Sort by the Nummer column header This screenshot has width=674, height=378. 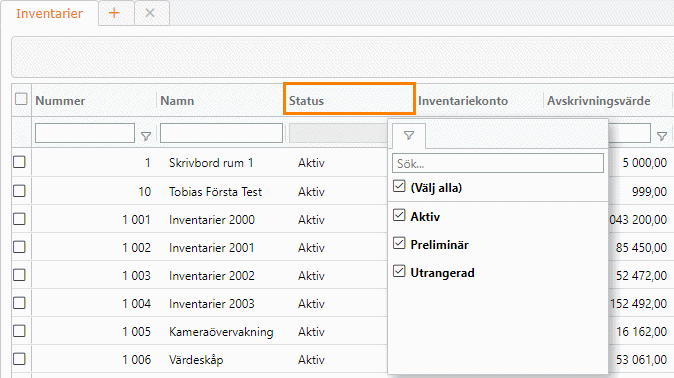[x=60, y=101]
